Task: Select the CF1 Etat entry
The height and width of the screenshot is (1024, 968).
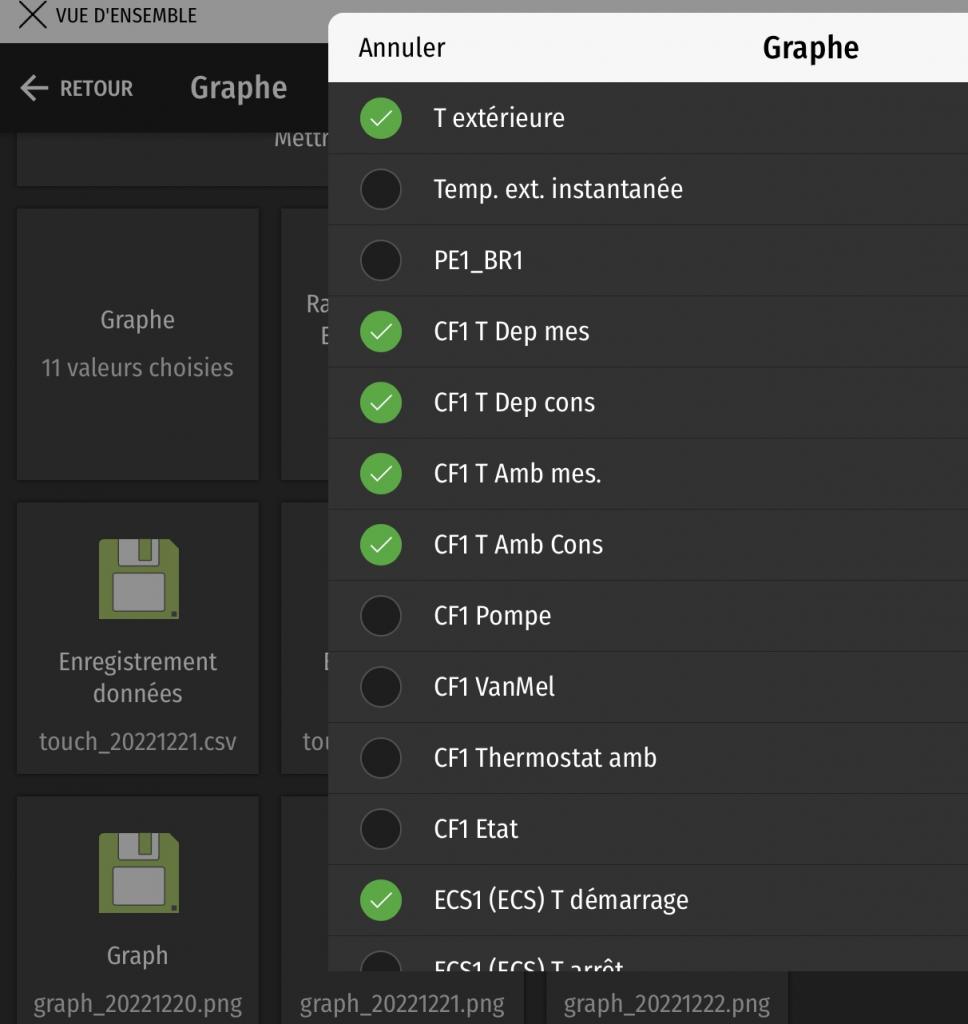Action: pyautogui.click(x=381, y=829)
